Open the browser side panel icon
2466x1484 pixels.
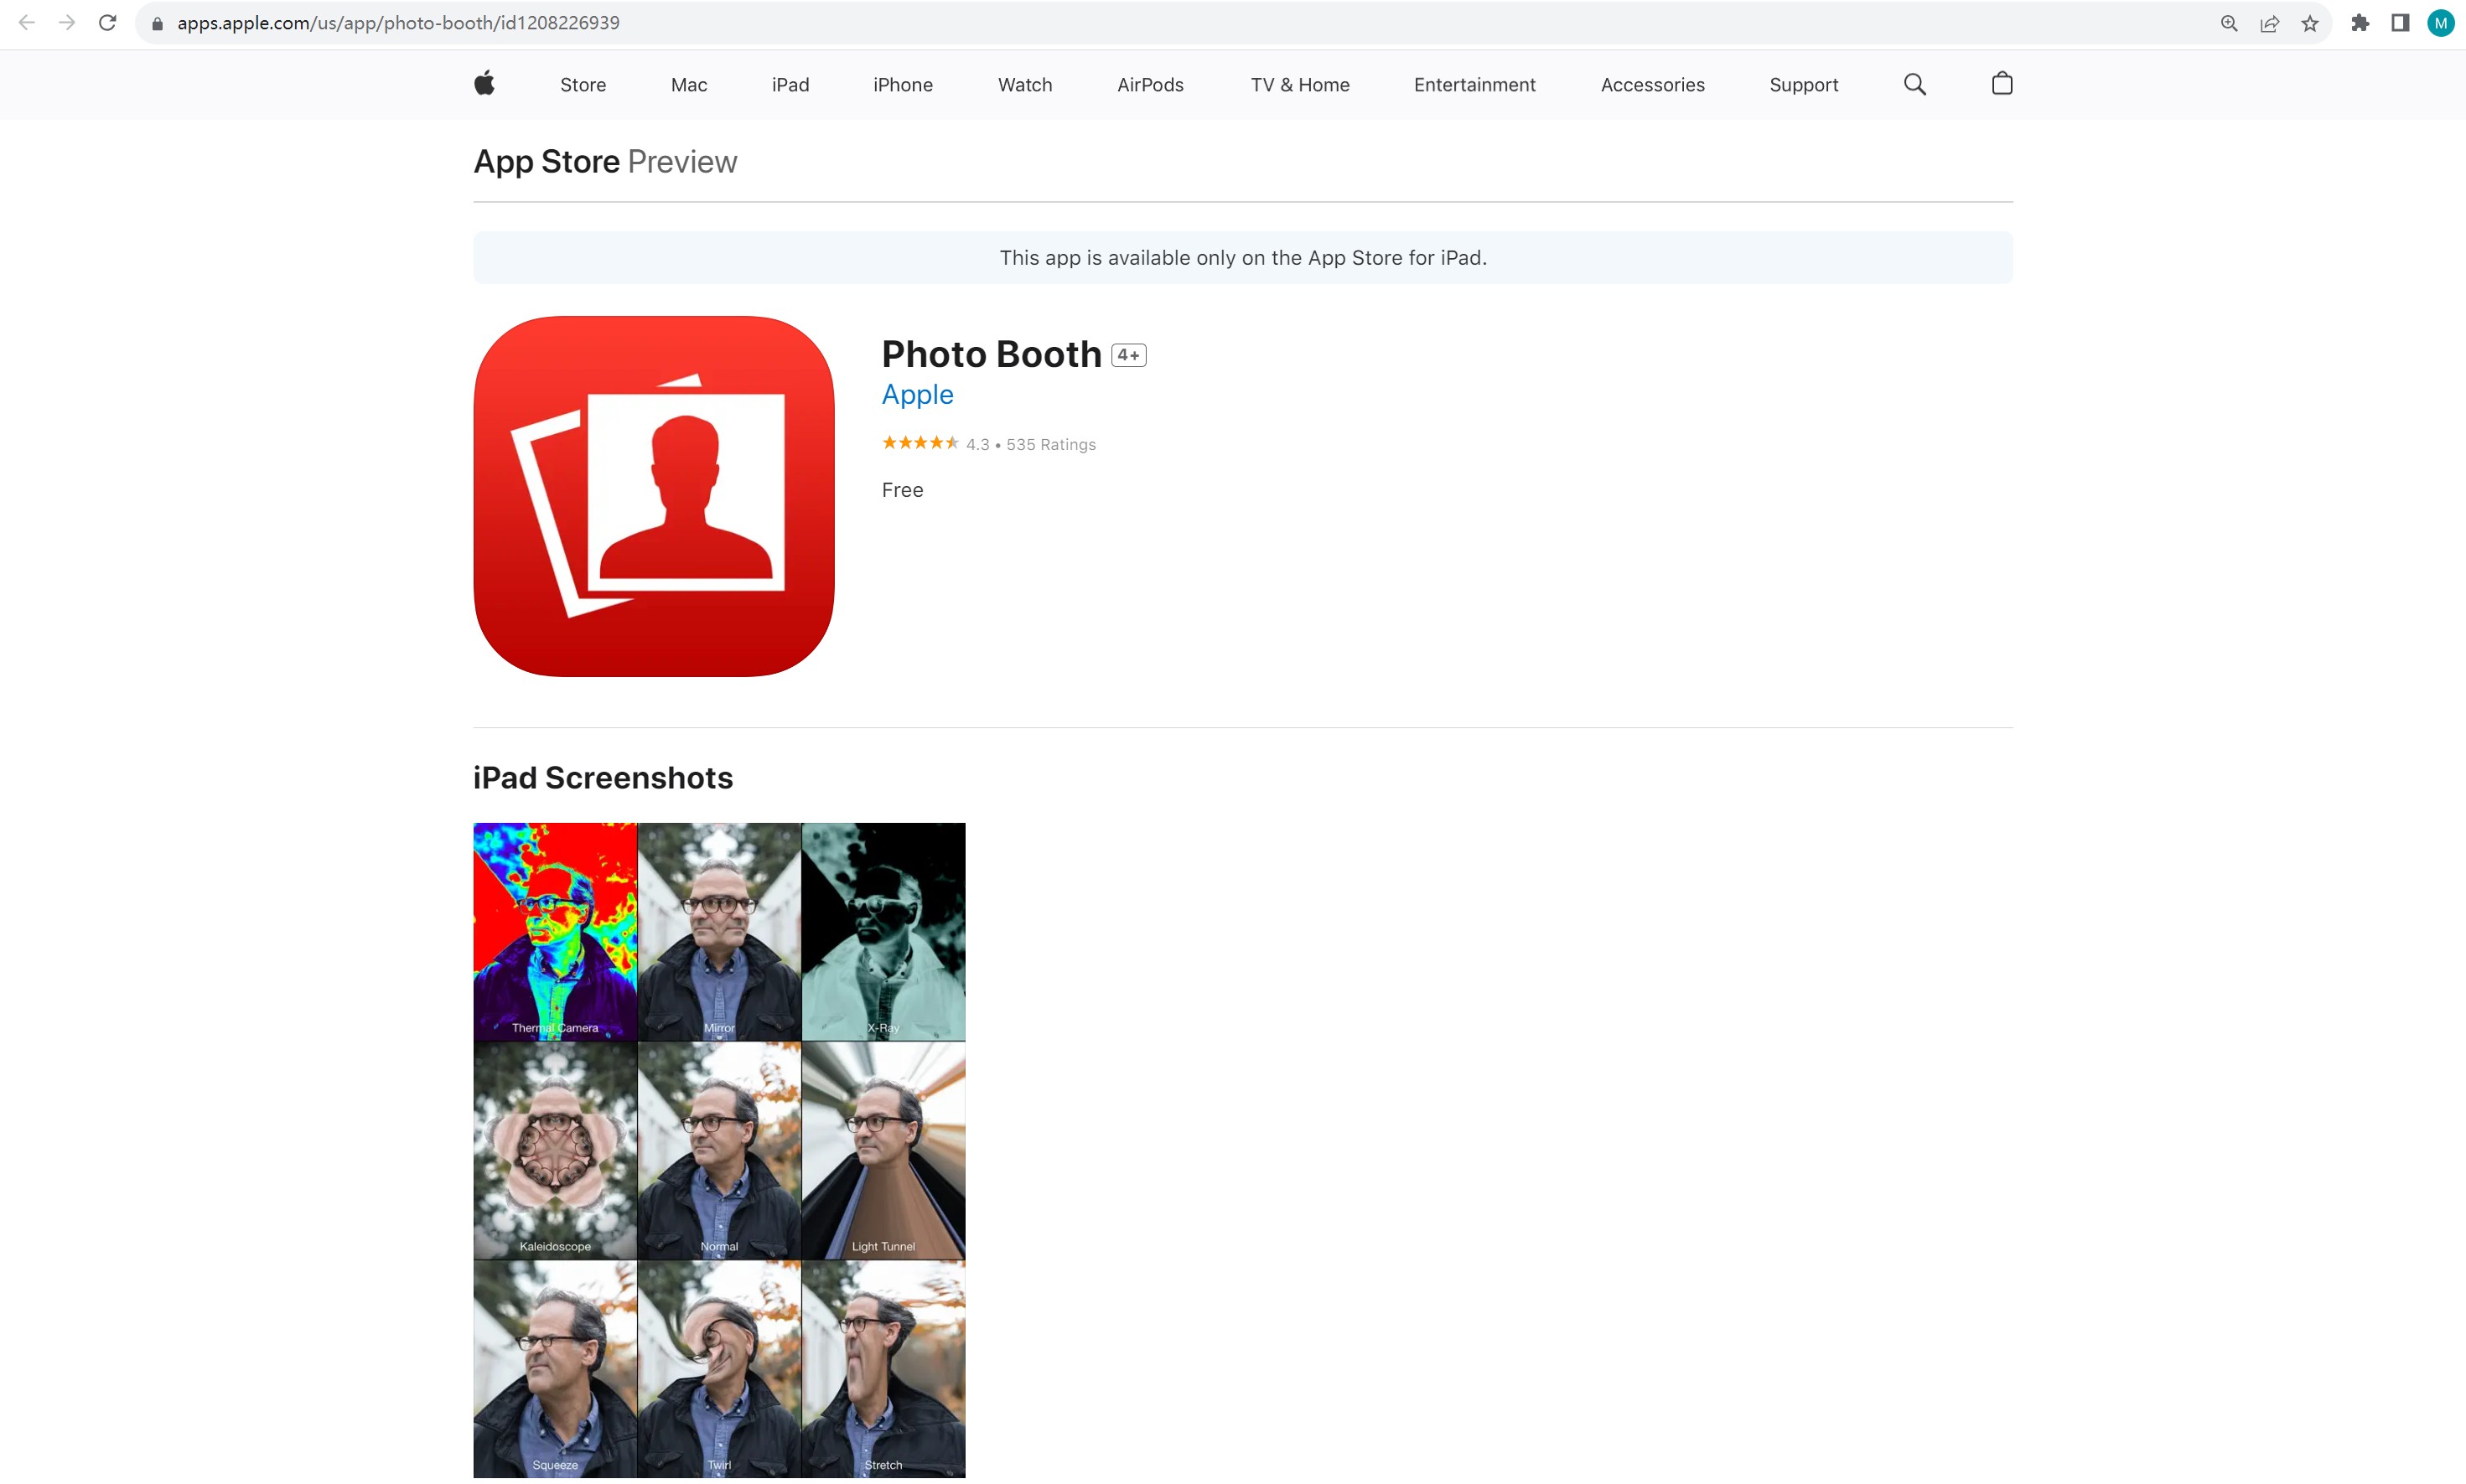2399,22
